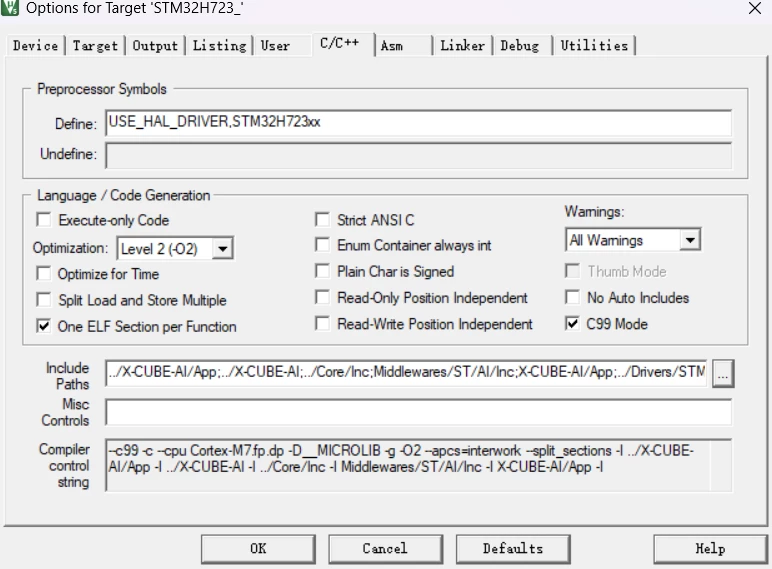Open the Optimization level dropdown
Screen dimensions: 772x569
[x=223, y=249]
